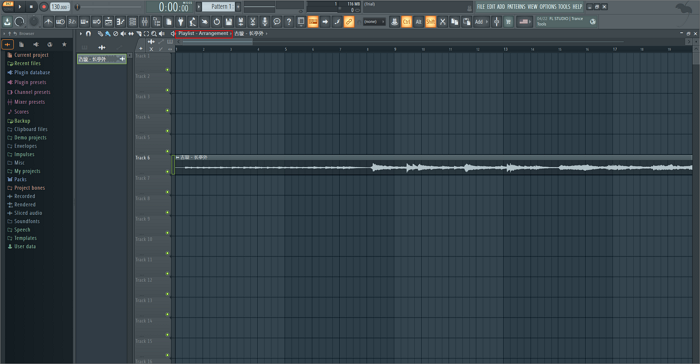Screen dimensions: 700x364
Task: Click the Alt modifier button
Action: tap(418, 21)
